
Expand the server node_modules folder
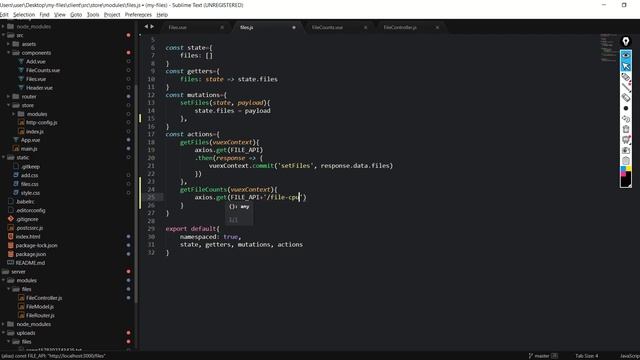3,324
